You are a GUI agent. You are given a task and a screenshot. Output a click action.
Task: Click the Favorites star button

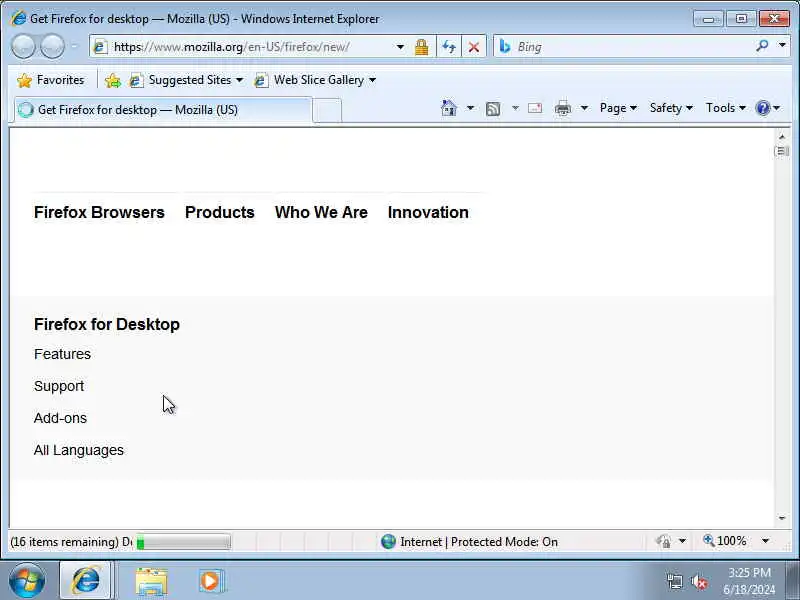(51, 80)
